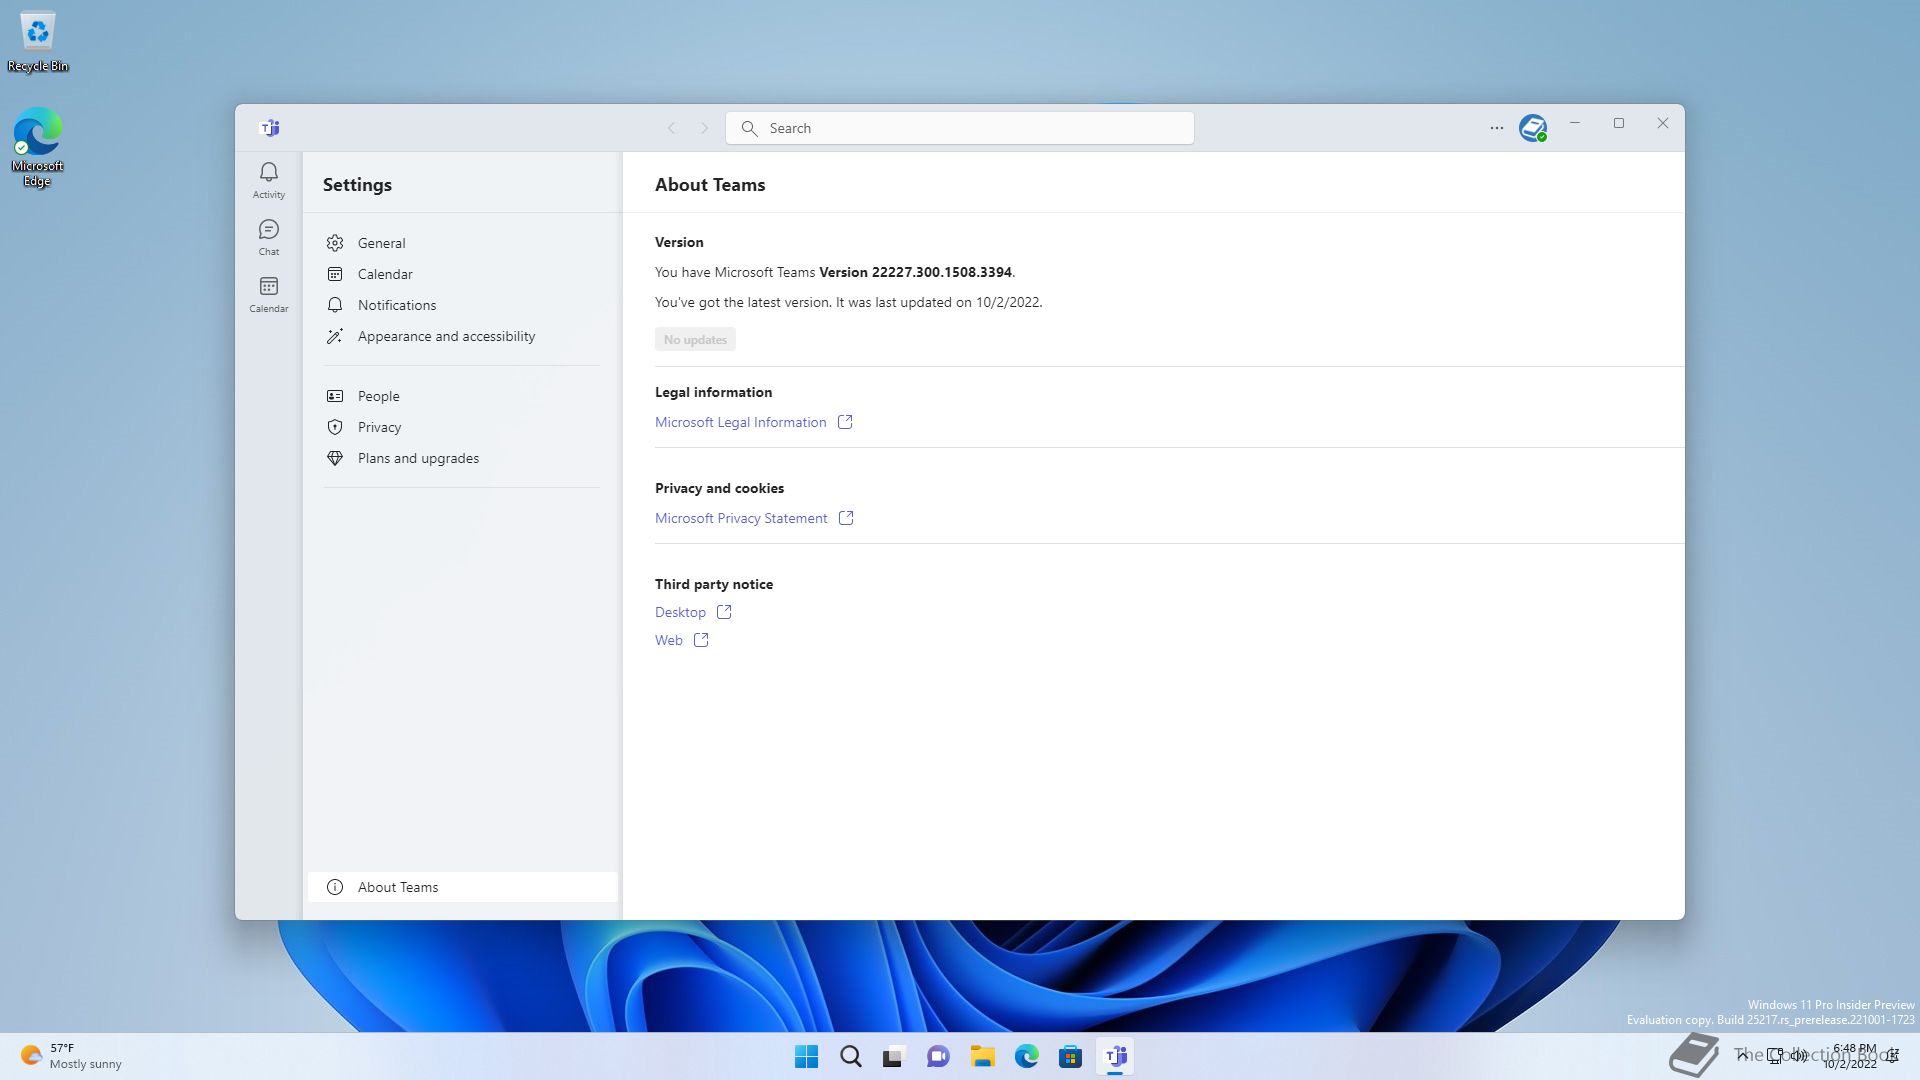This screenshot has width=1920, height=1080.
Task: Click the Teams logo in title bar
Action: tap(270, 128)
